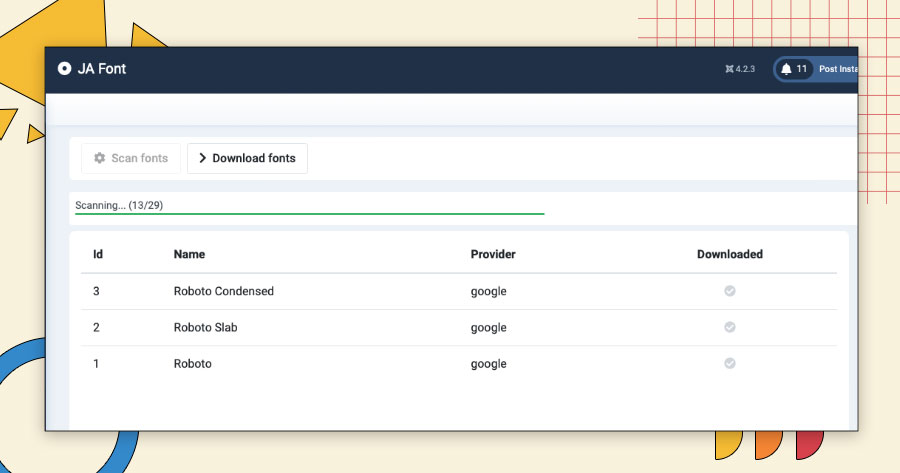This screenshot has width=900, height=473.
Task: Click the green scanning progress bar
Action: point(309,214)
